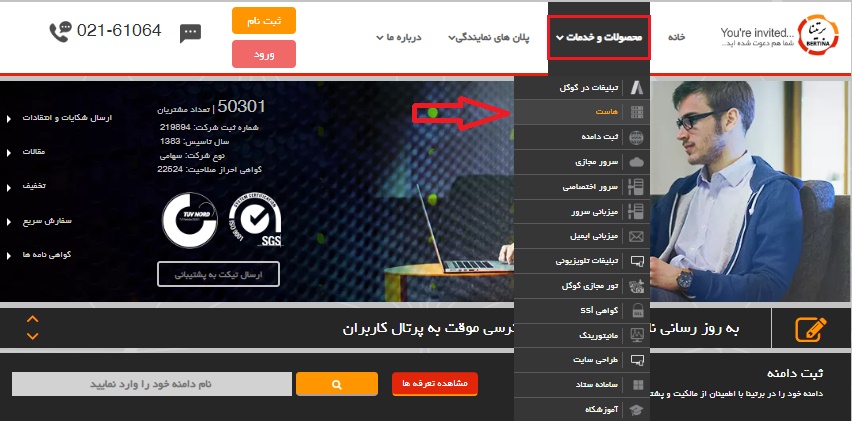Image resolution: width=852 pixels, height=421 pixels.
Task: Click the news ticker up arrow
Action: (33, 319)
